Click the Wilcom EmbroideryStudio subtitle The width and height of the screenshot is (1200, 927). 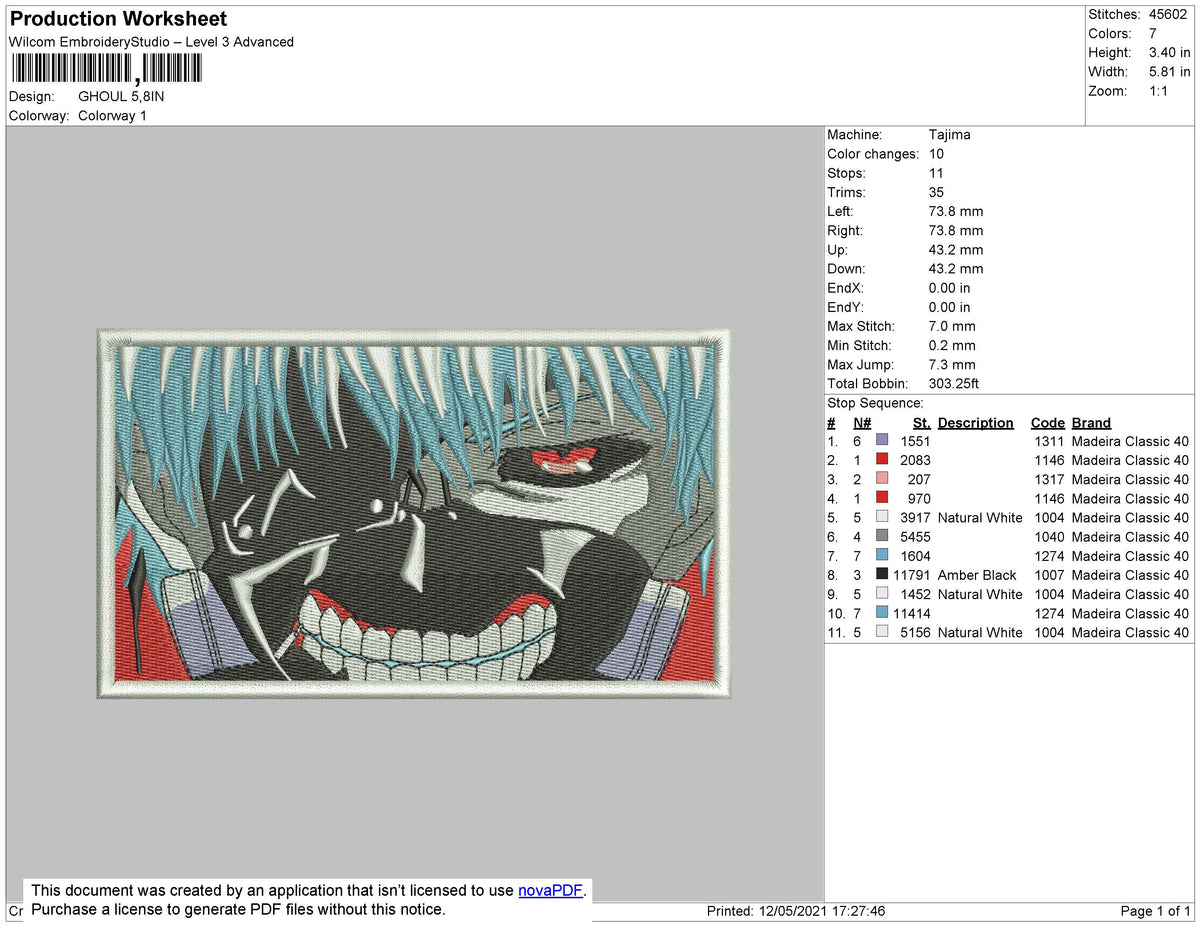[151, 42]
